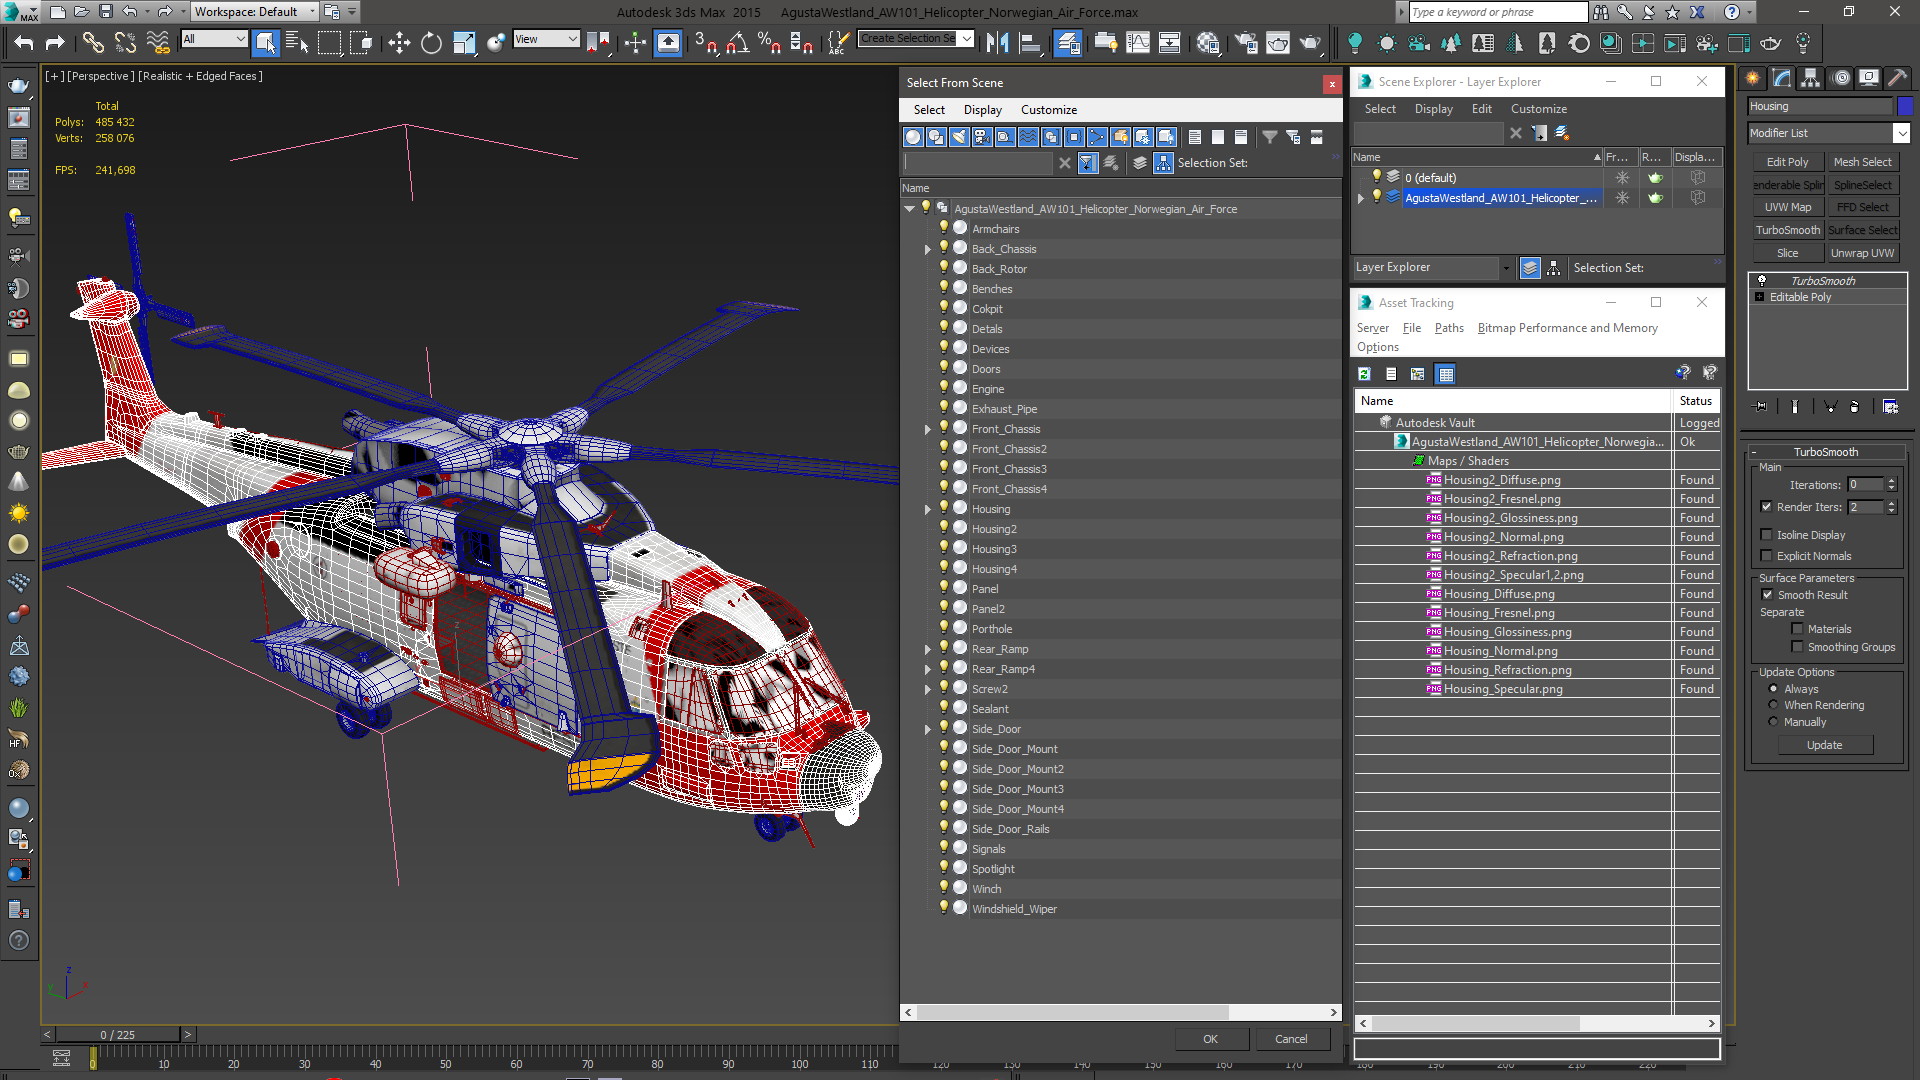This screenshot has width=1920, height=1080.
Task: Toggle the 3D Snaps button
Action: point(705,42)
